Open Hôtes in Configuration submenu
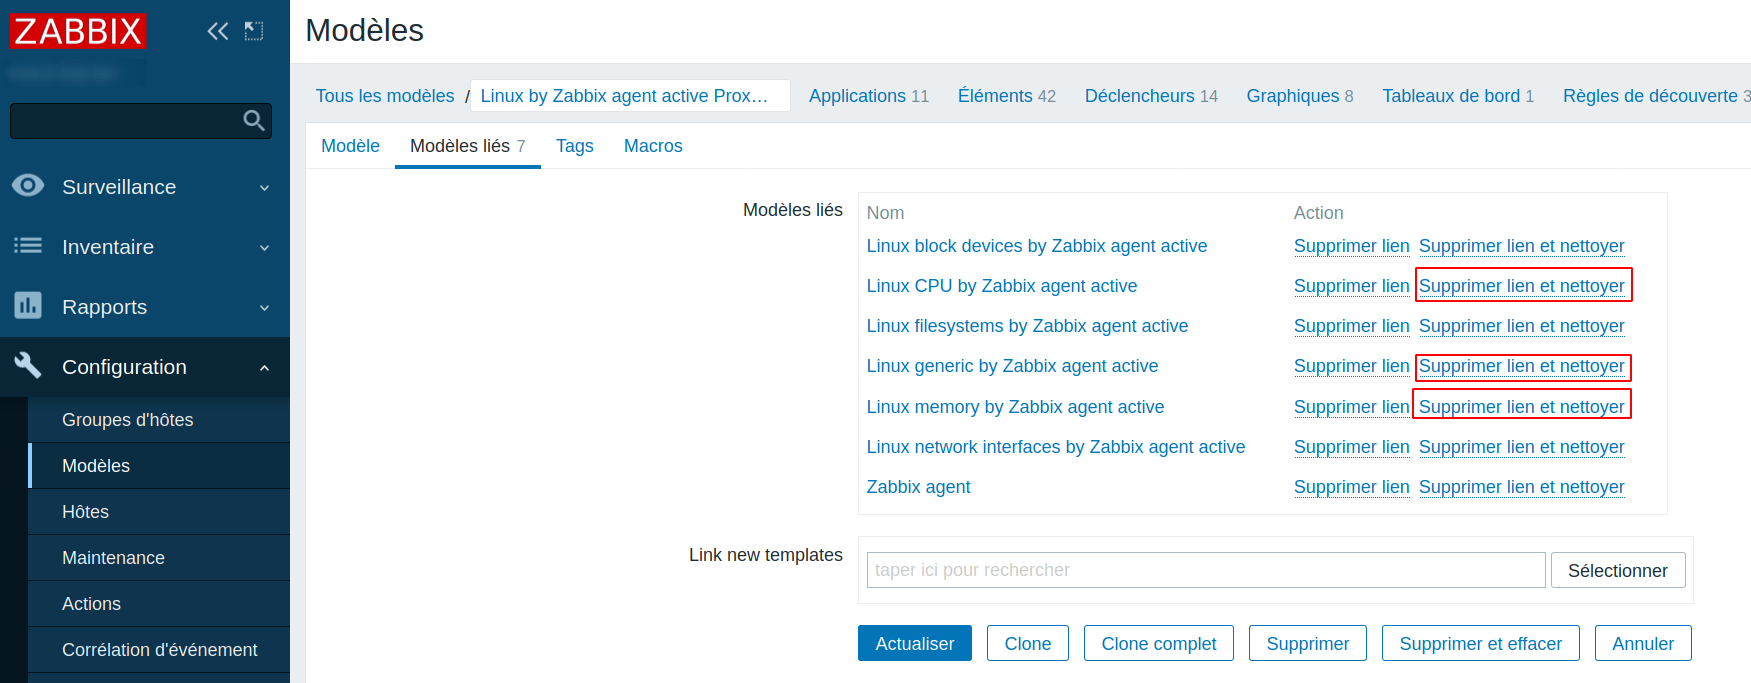The width and height of the screenshot is (1751, 683). pos(86,512)
